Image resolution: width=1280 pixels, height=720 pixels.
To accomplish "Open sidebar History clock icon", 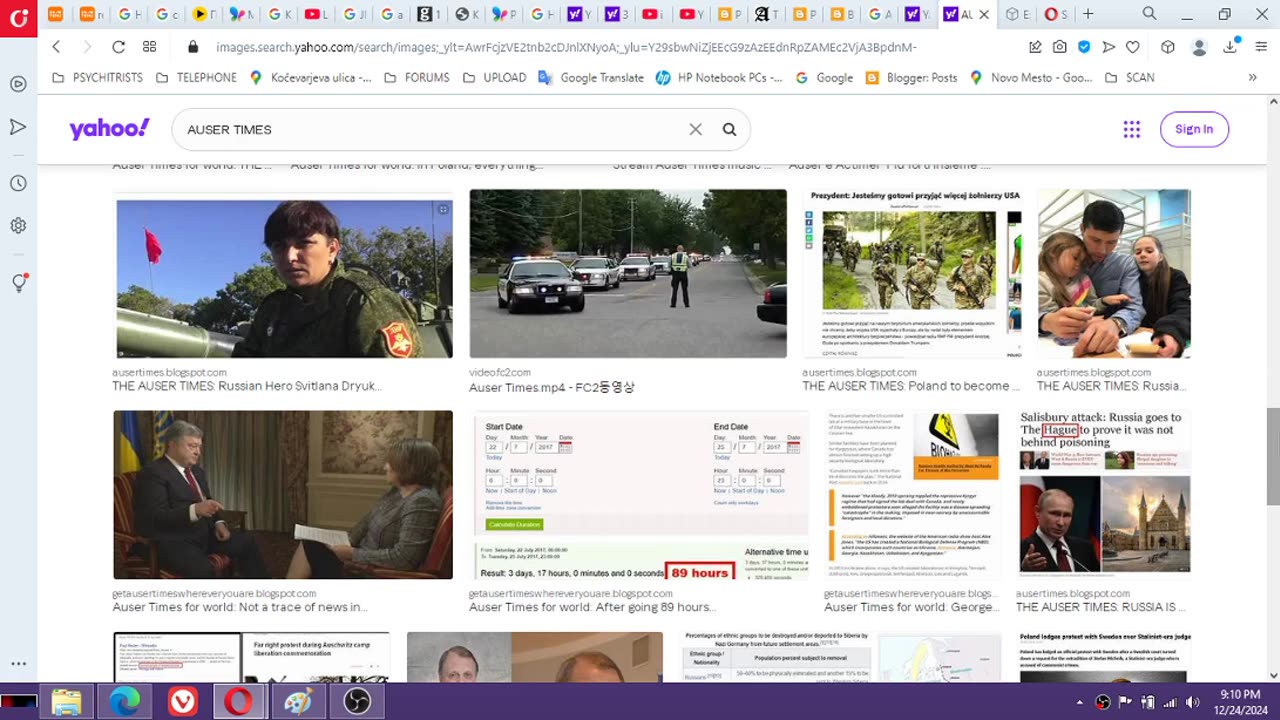I will click(x=18, y=184).
